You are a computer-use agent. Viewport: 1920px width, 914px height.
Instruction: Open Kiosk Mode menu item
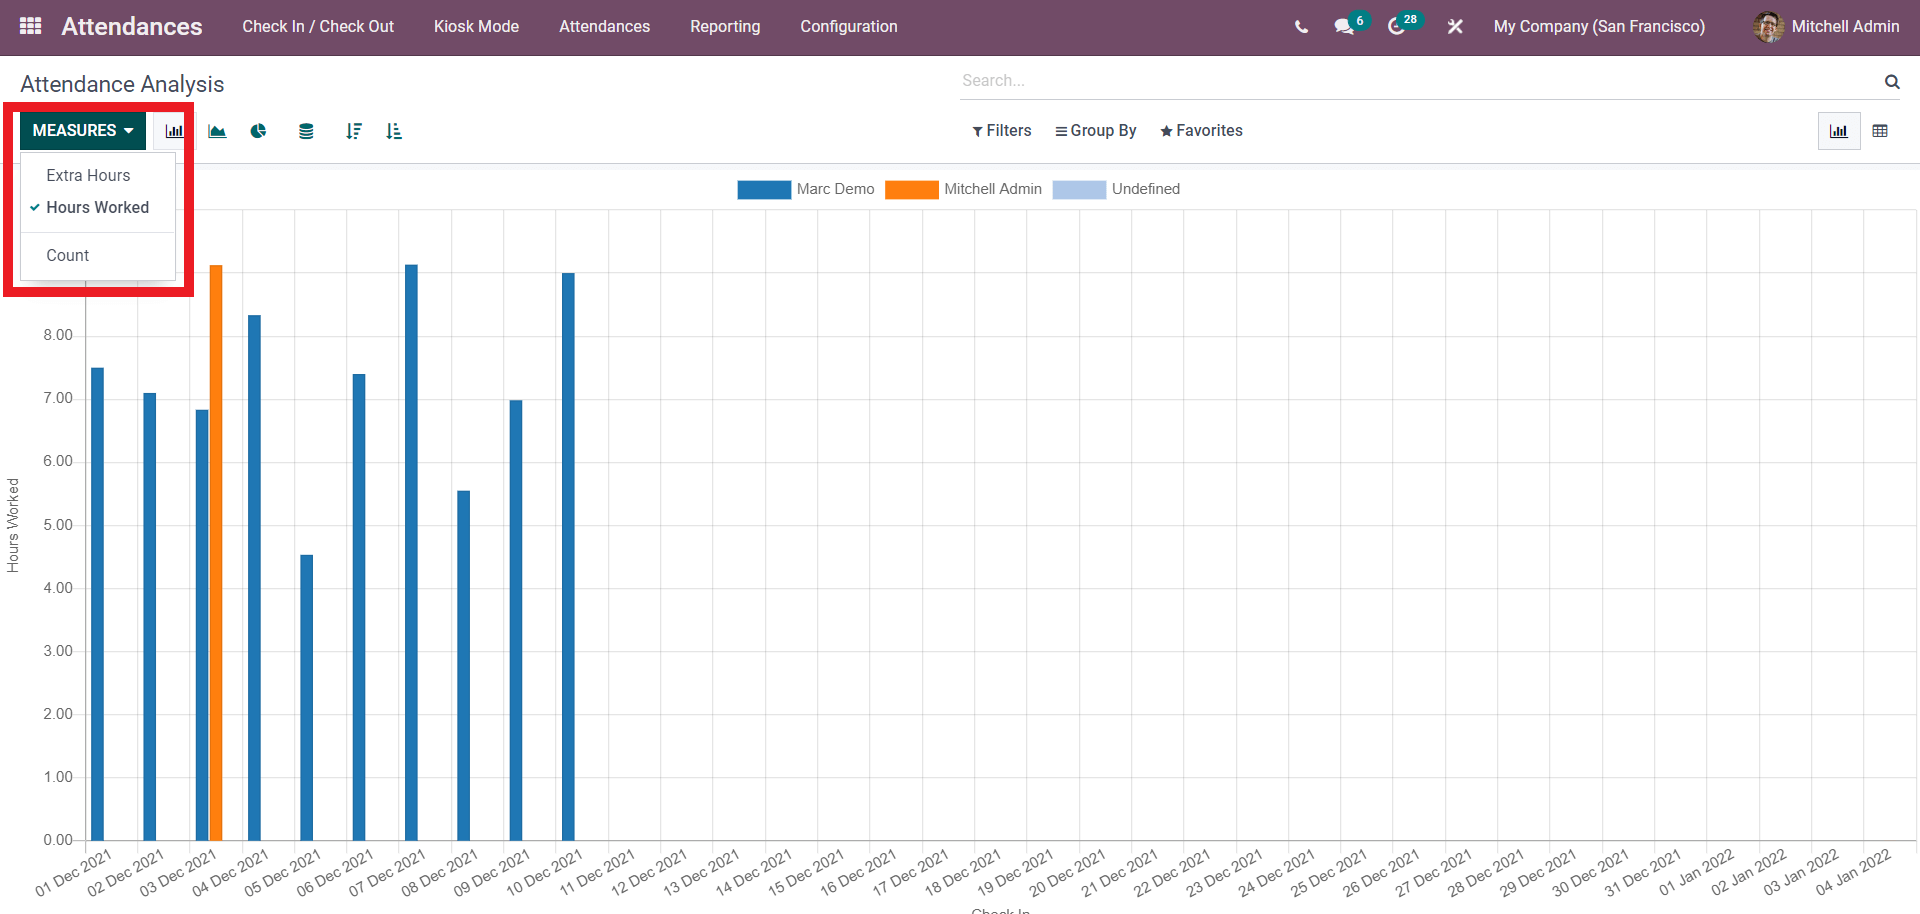tap(476, 27)
